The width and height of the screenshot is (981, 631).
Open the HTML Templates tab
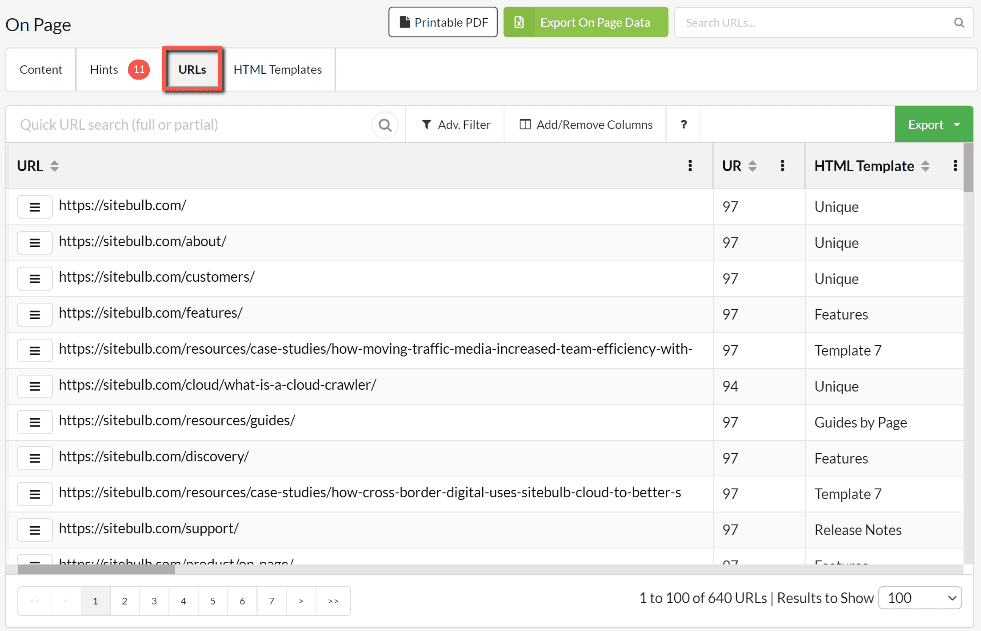pyautogui.click(x=278, y=69)
